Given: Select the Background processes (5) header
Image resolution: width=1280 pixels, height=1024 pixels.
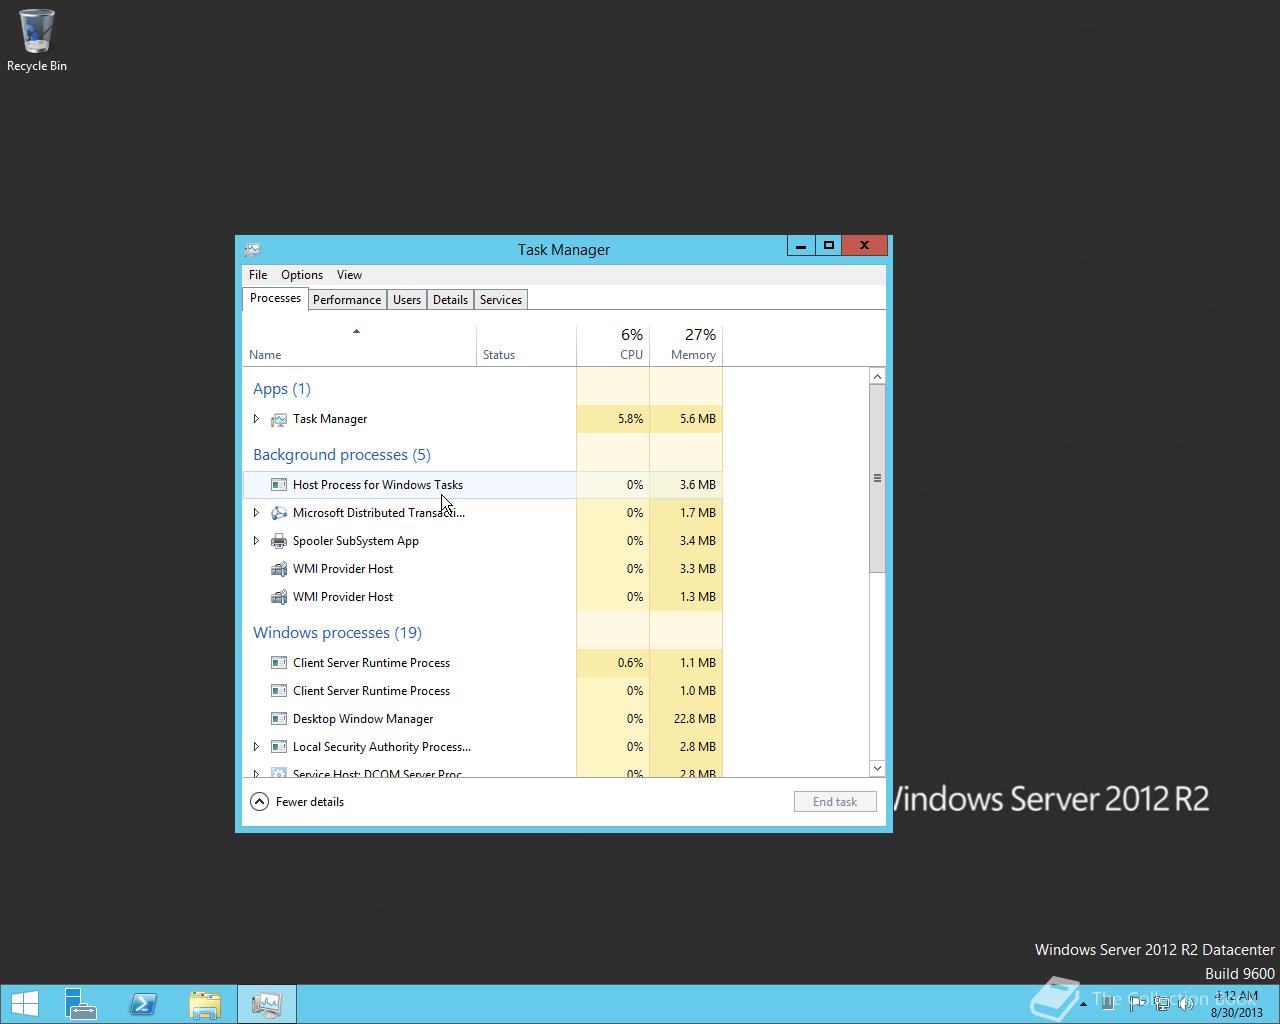Looking at the screenshot, I should point(342,455).
